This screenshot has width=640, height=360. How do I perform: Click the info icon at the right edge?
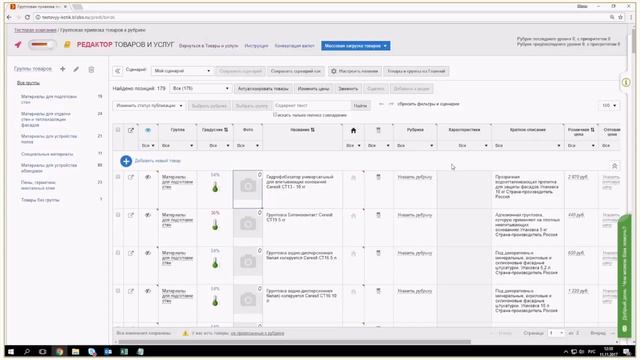626,82
